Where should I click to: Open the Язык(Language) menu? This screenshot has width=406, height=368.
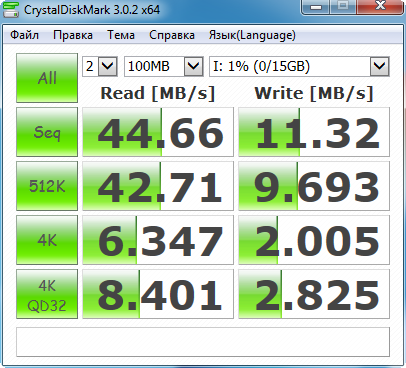coord(252,35)
